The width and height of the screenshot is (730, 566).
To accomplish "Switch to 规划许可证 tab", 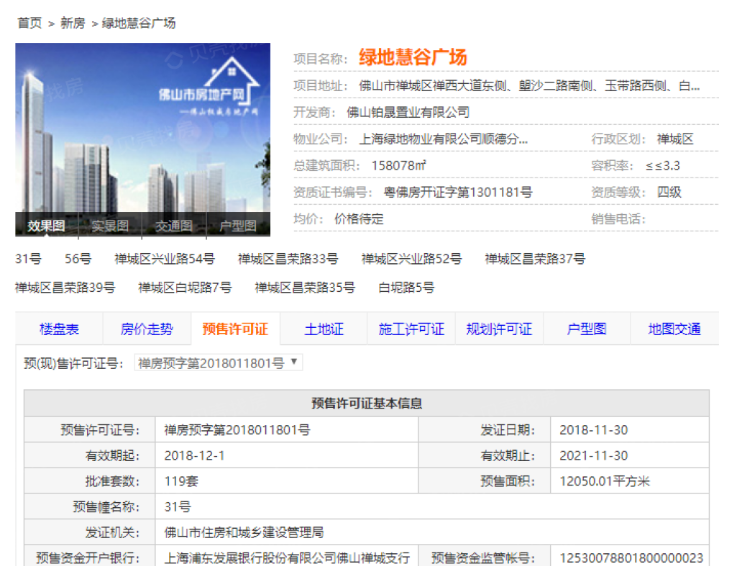I will coord(499,329).
